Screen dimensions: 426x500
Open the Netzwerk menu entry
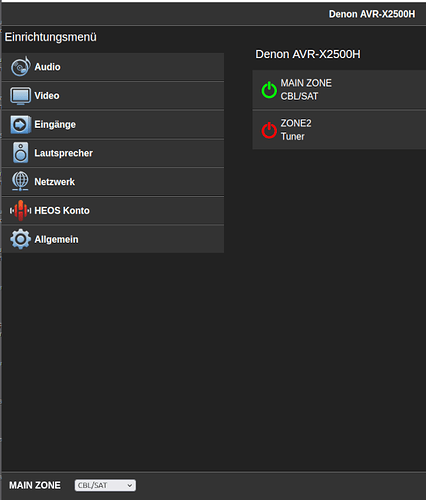point(113,182)
